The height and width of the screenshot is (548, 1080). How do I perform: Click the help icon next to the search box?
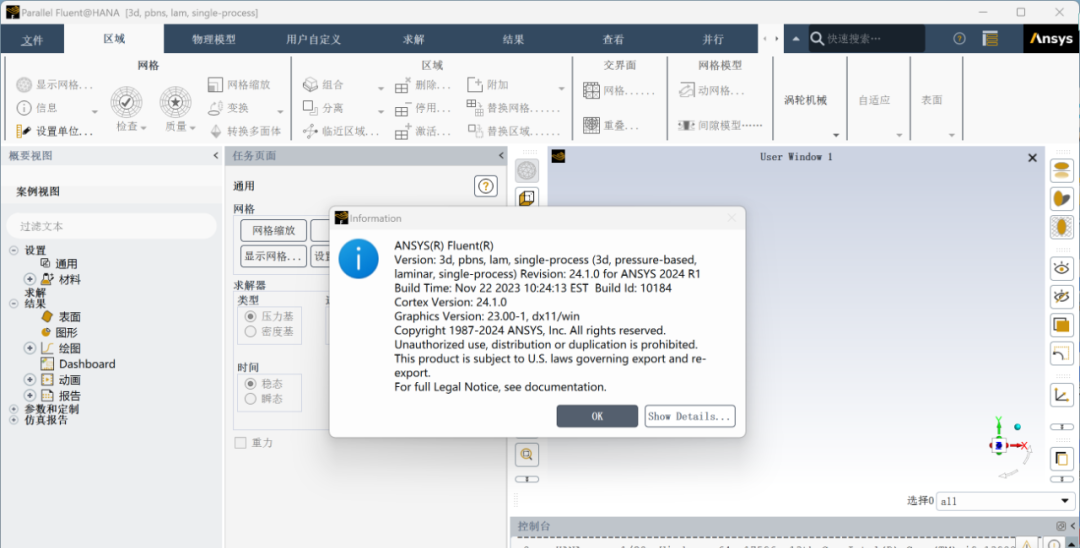coord(959,39)
